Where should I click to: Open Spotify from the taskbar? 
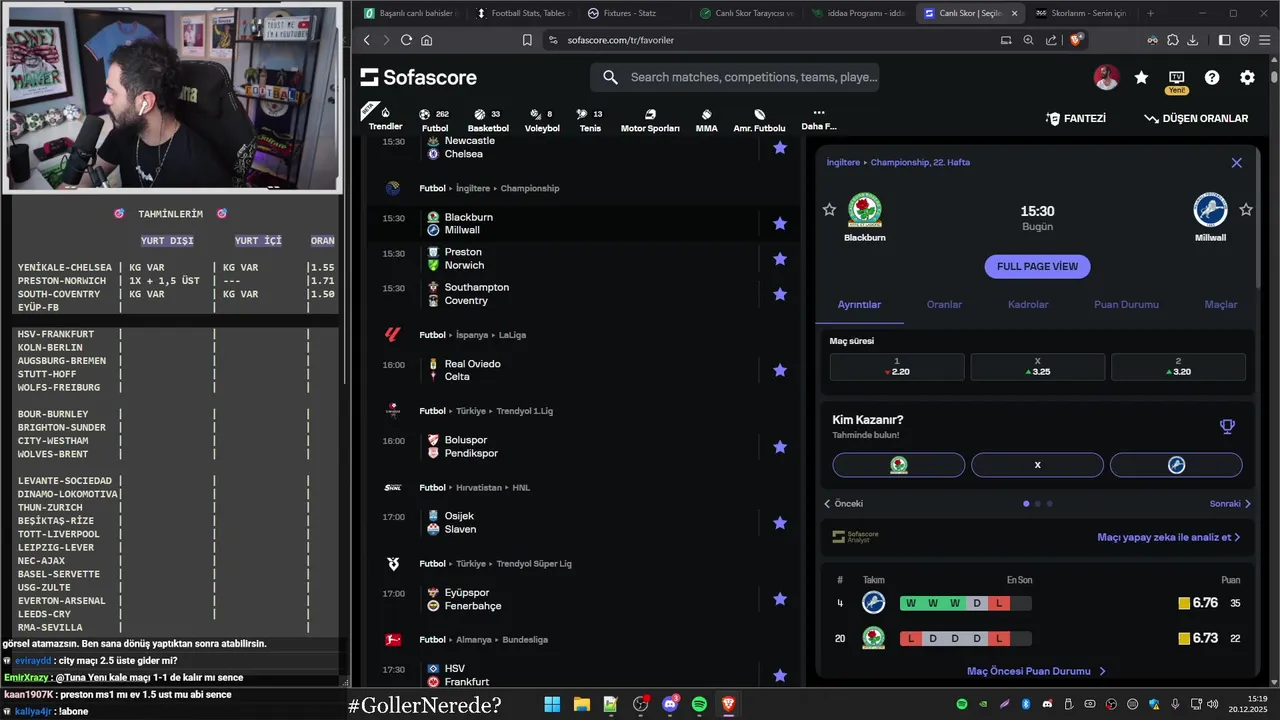coord(699,705)
